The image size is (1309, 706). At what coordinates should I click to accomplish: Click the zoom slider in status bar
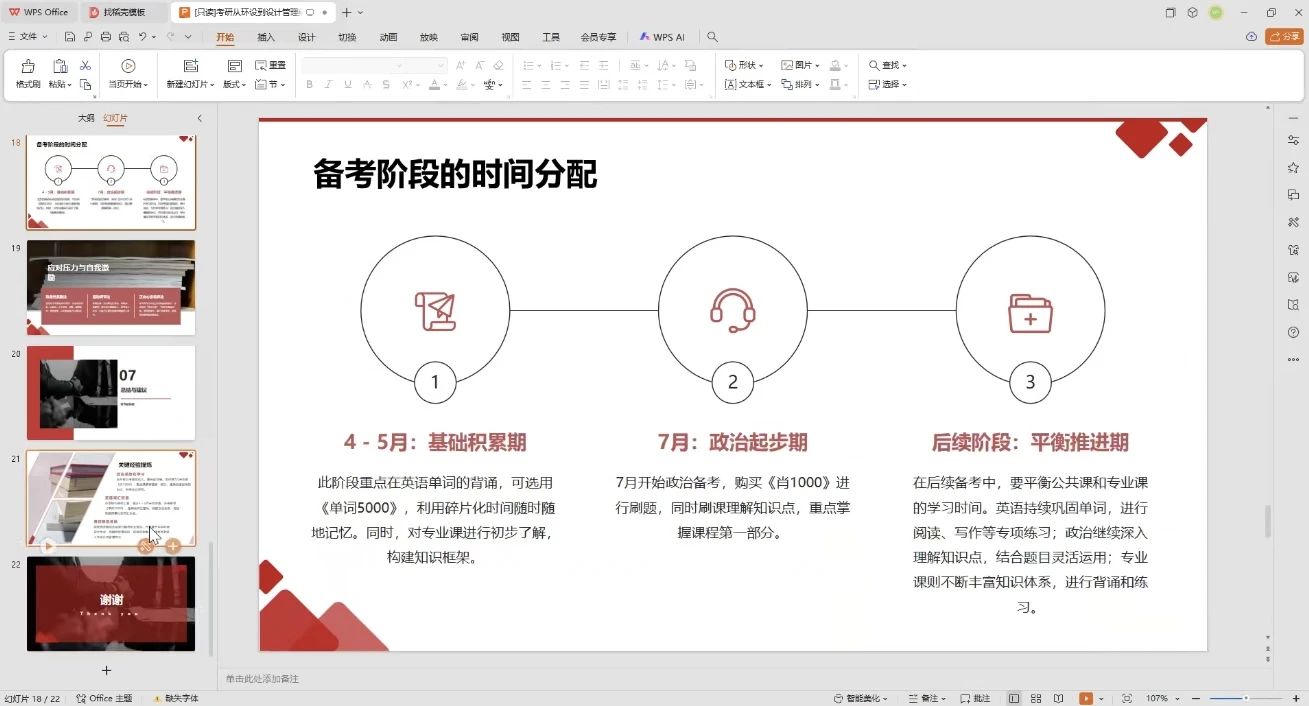[x=1245, y=698]
